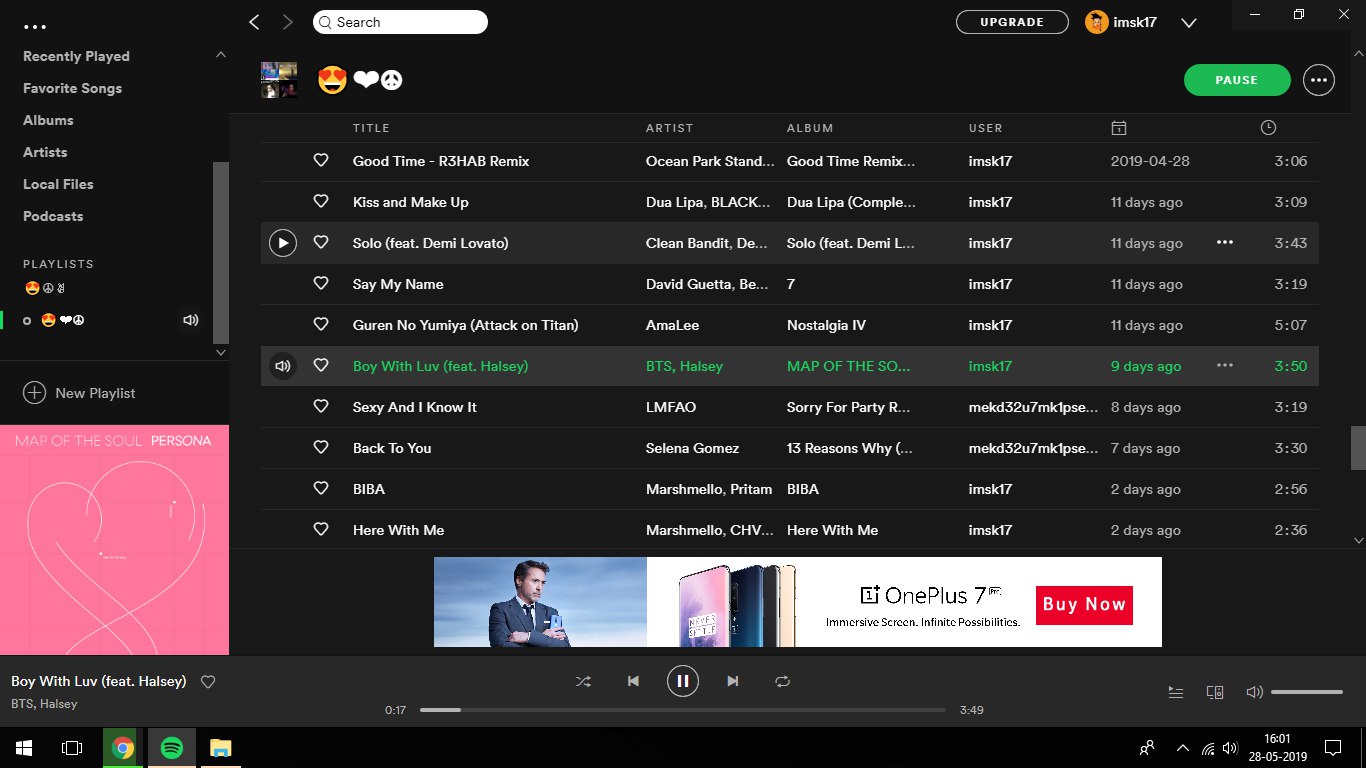Like Good Time - R3HAB Remix with heart
Viewport: 1366px width, 768px height.
(321, 161)
